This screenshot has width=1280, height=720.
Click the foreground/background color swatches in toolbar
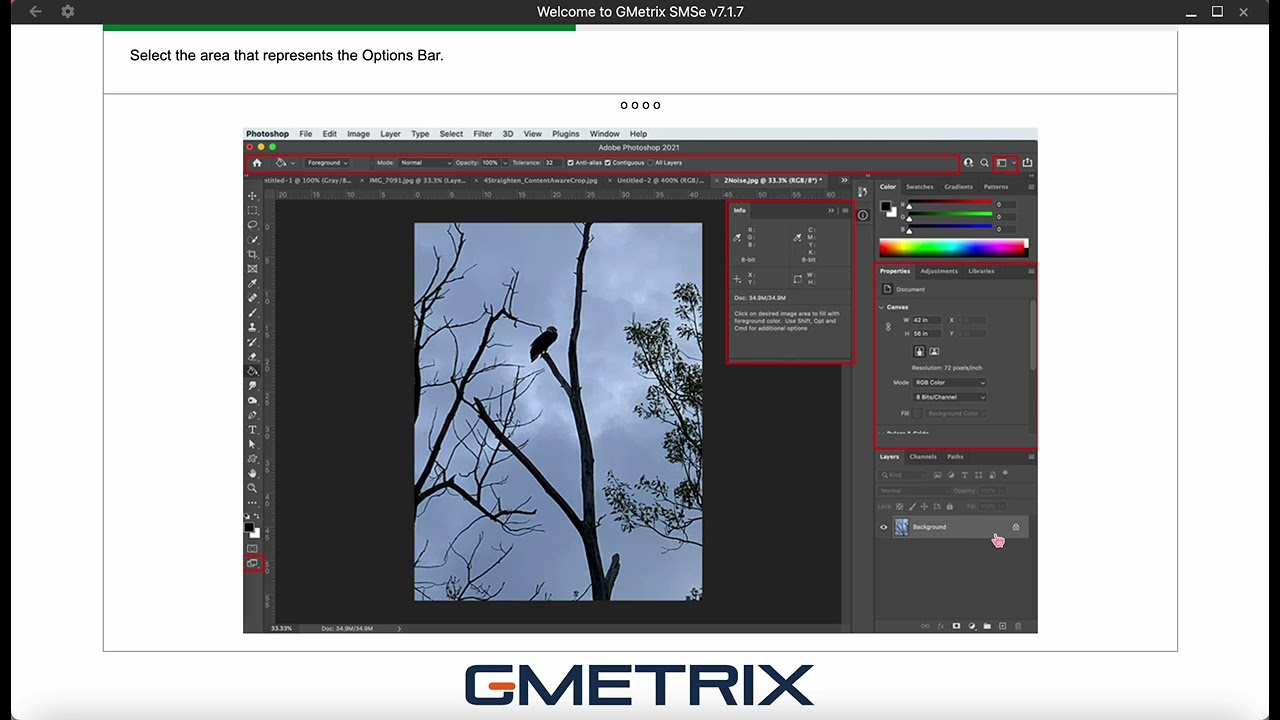(252, 530)
